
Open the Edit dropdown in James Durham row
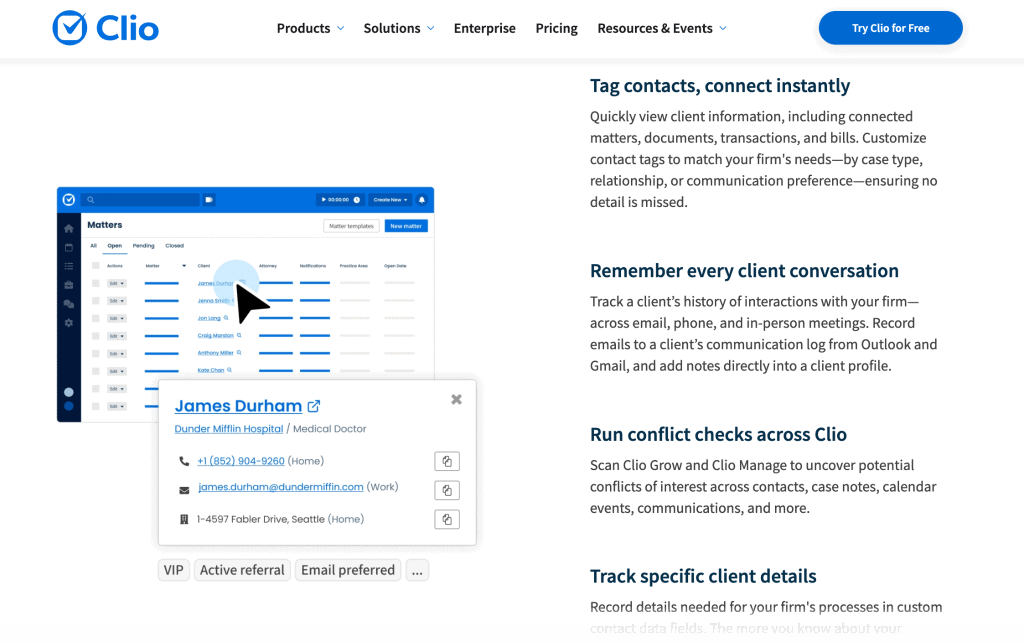click(116, 283)
